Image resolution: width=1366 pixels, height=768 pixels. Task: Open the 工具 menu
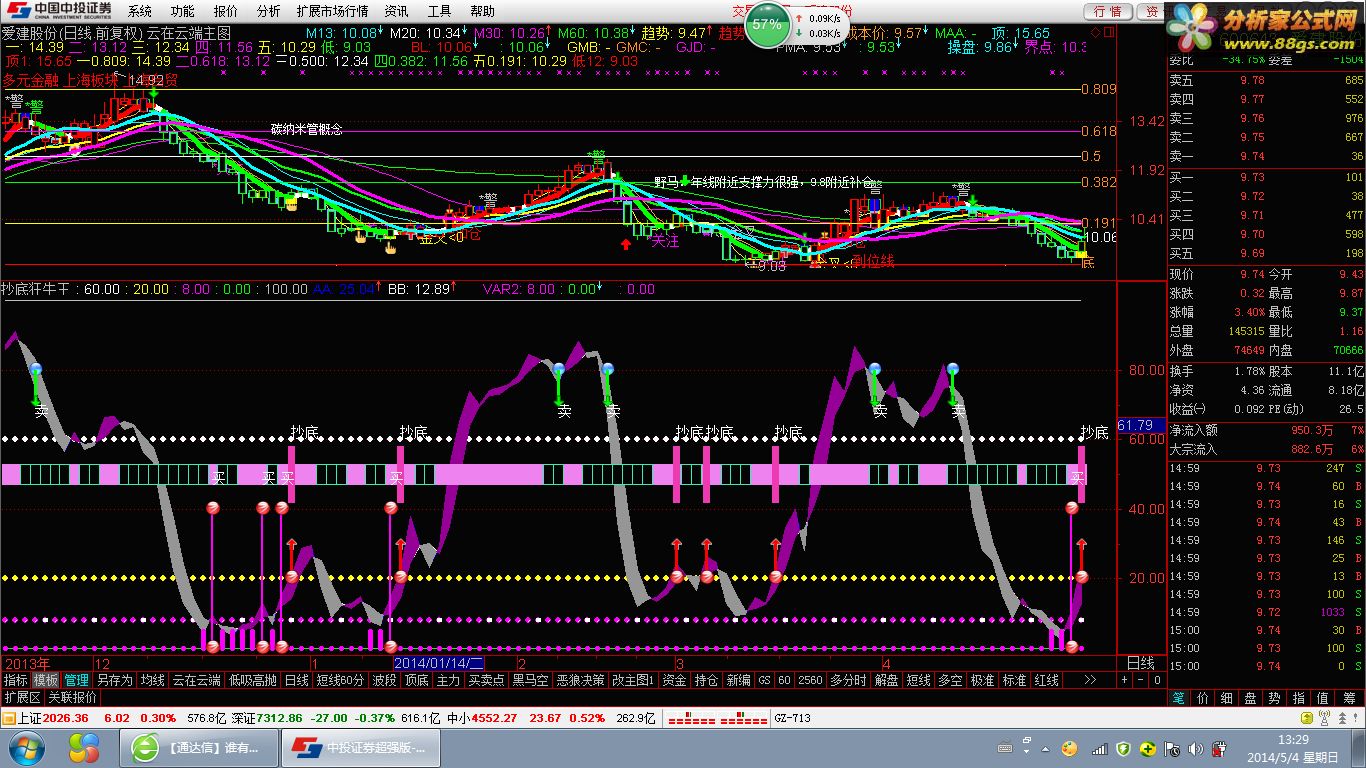coord(439,11)
